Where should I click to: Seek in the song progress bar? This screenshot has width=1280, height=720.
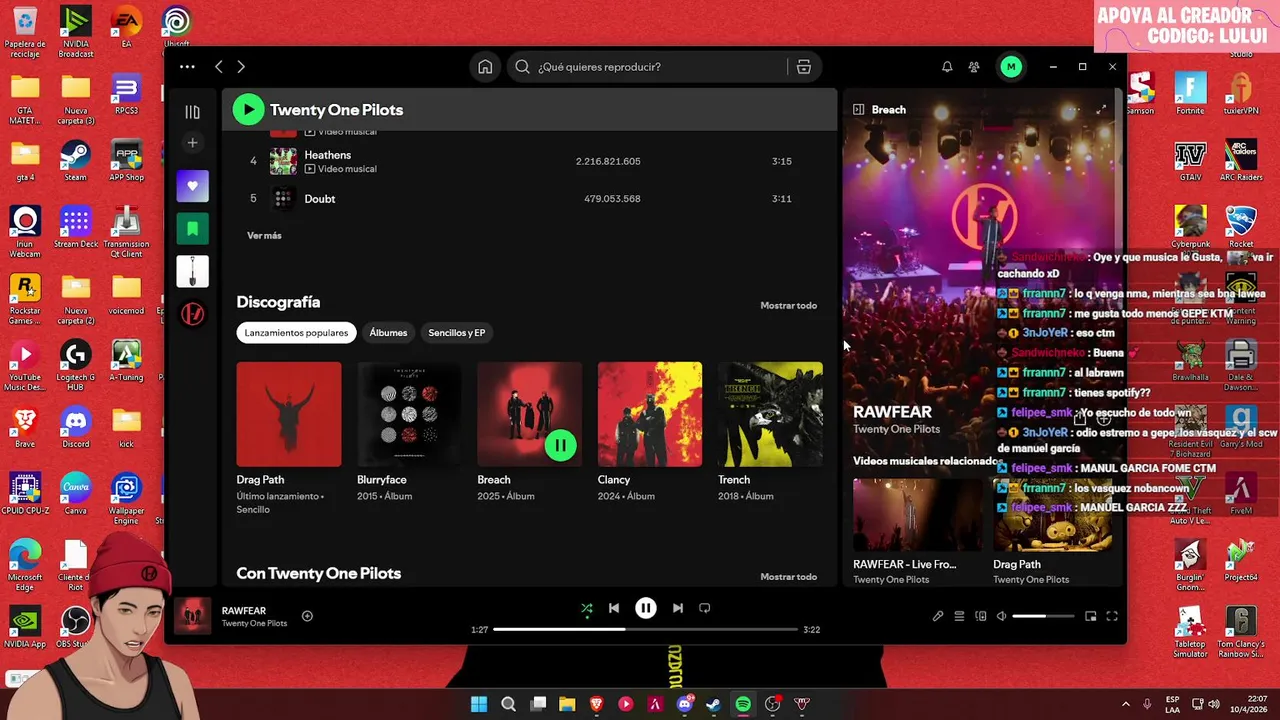pos(646,630)
